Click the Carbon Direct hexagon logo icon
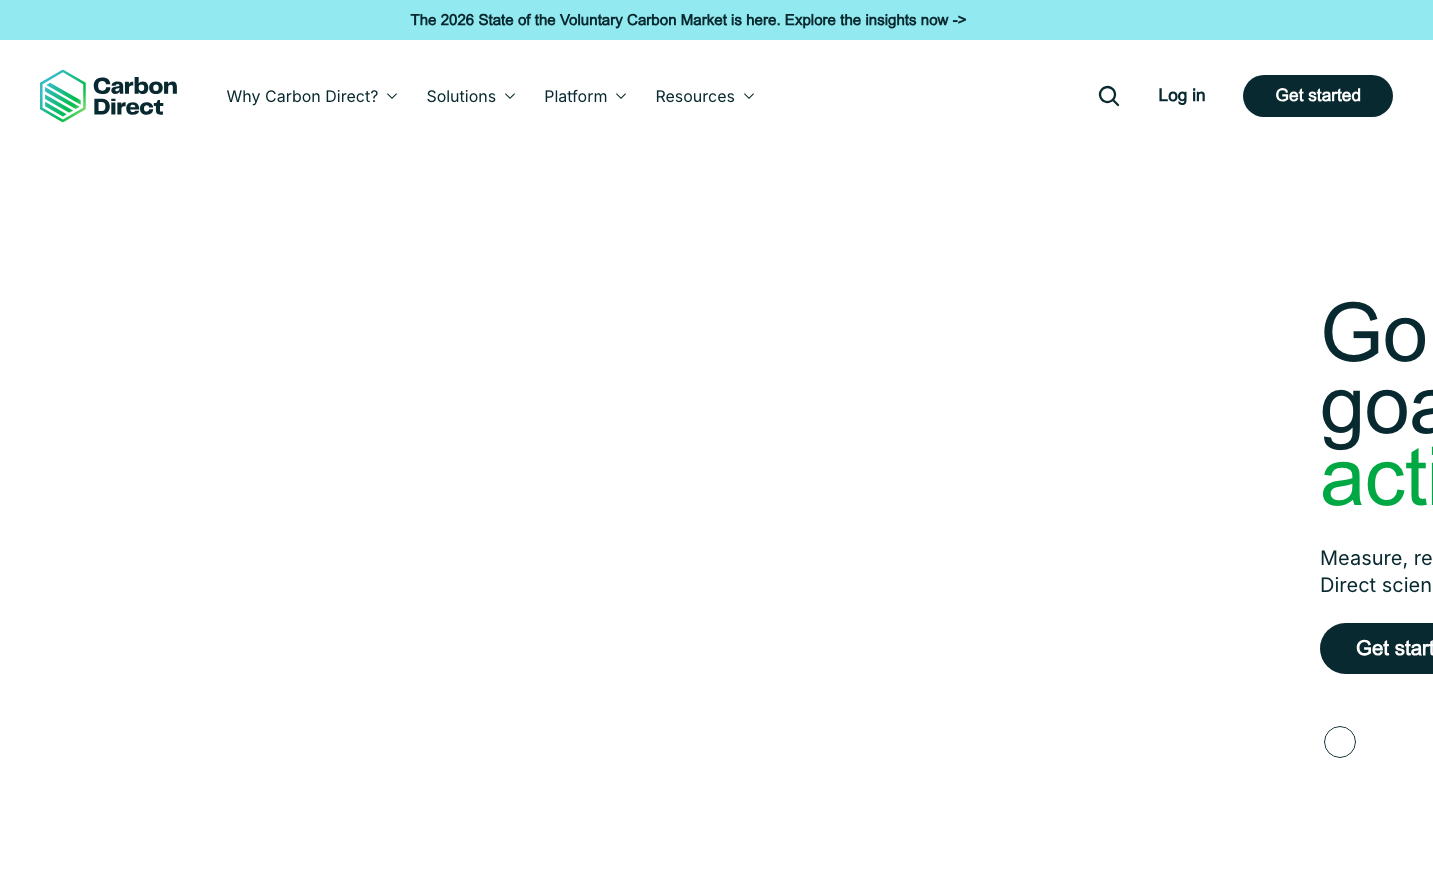This screenshot has height=893, width=1433. pyautogui.click(x=62, y=96)
